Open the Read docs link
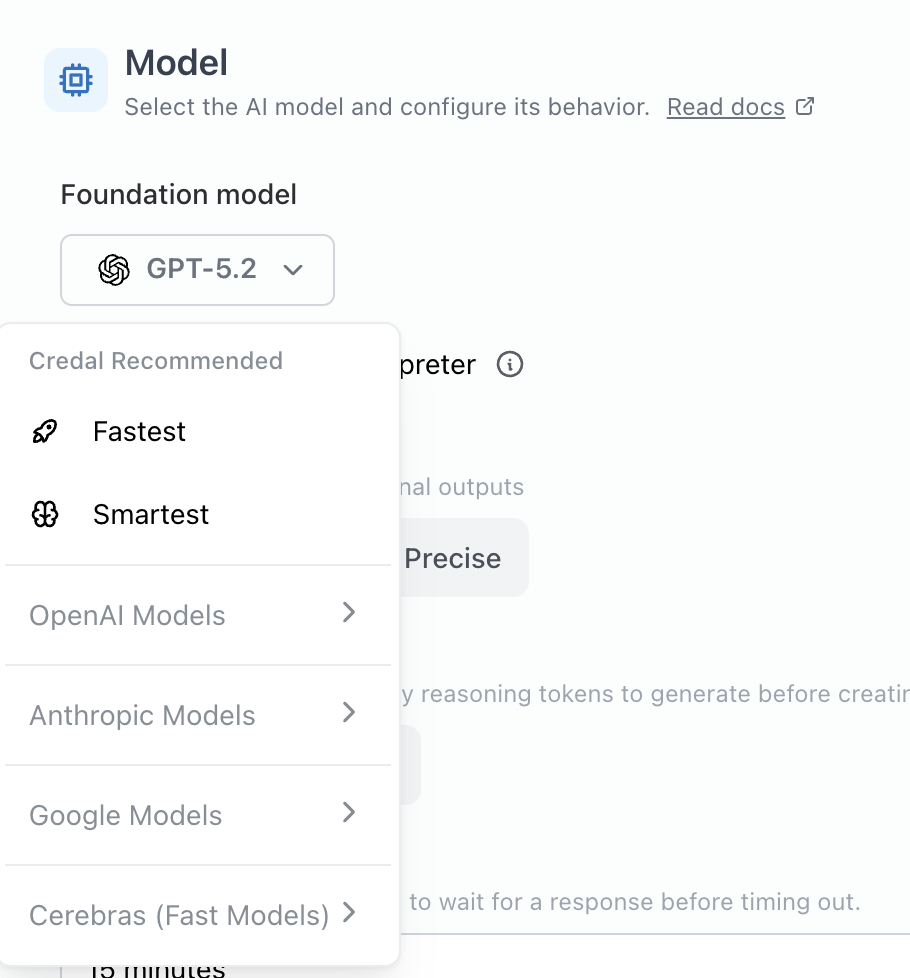 pyautogui.click(x=725, y=106)
